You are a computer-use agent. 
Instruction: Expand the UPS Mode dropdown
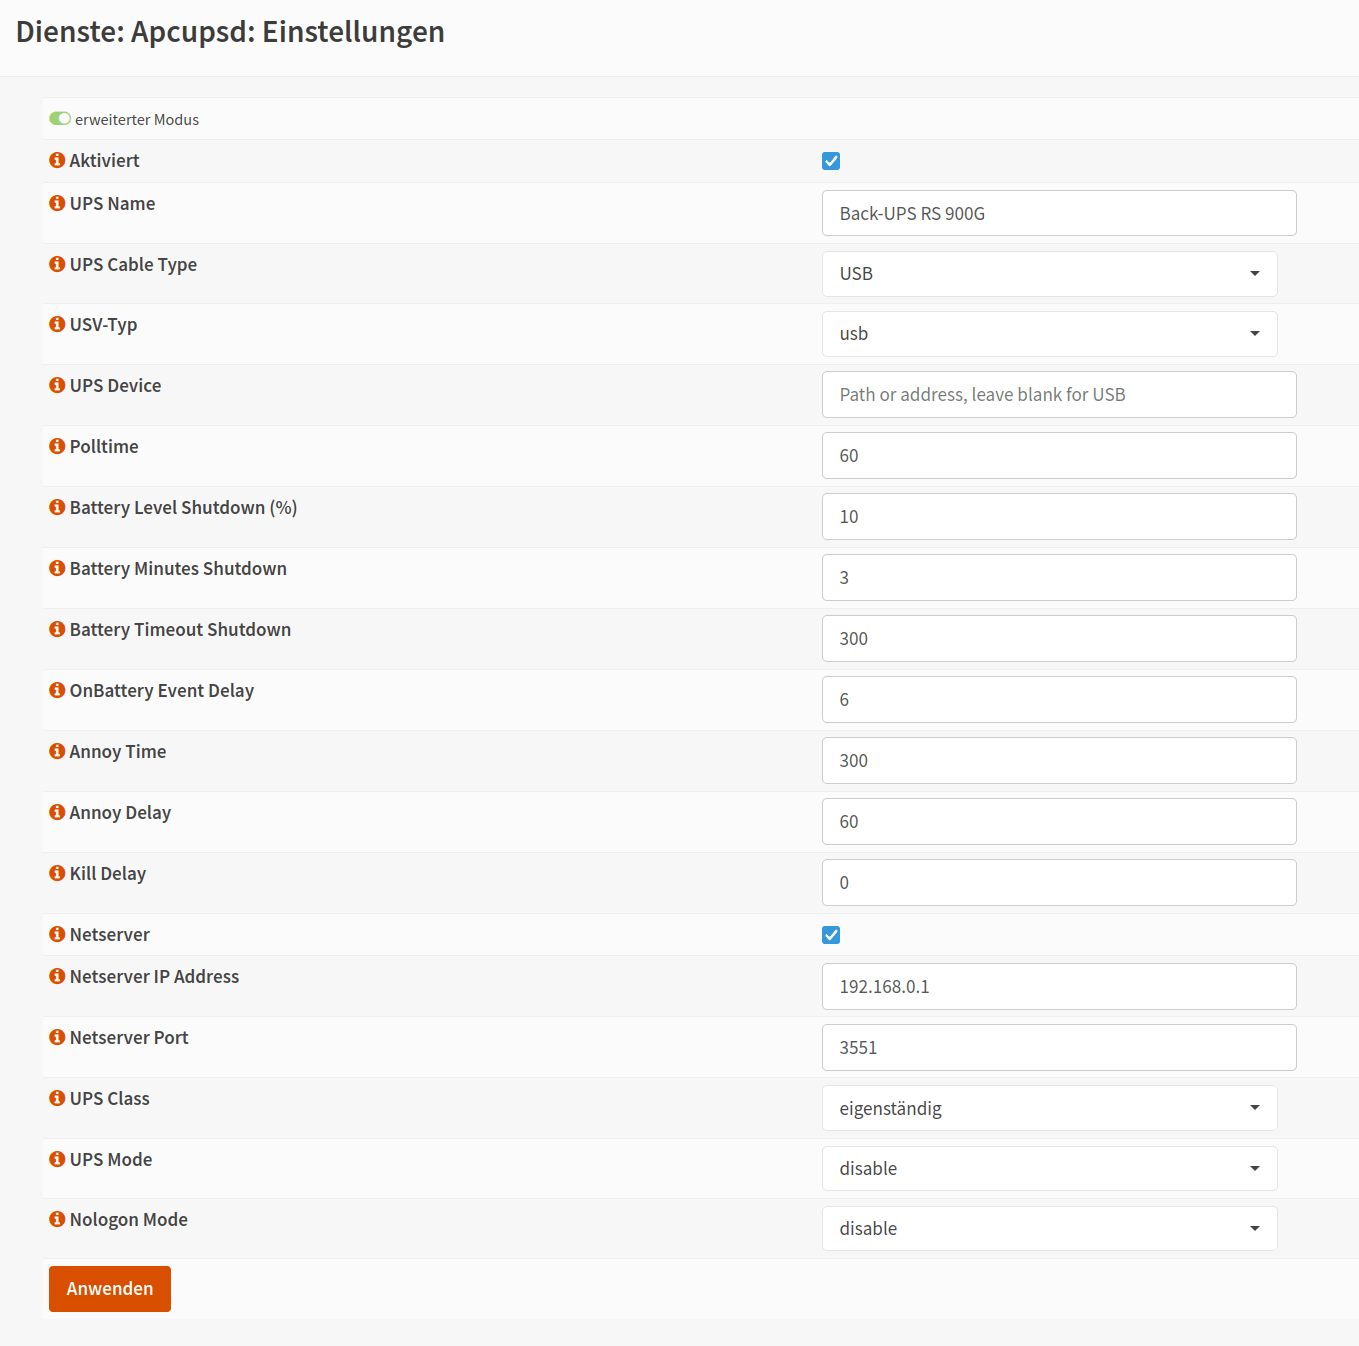pos(1049,1168)
